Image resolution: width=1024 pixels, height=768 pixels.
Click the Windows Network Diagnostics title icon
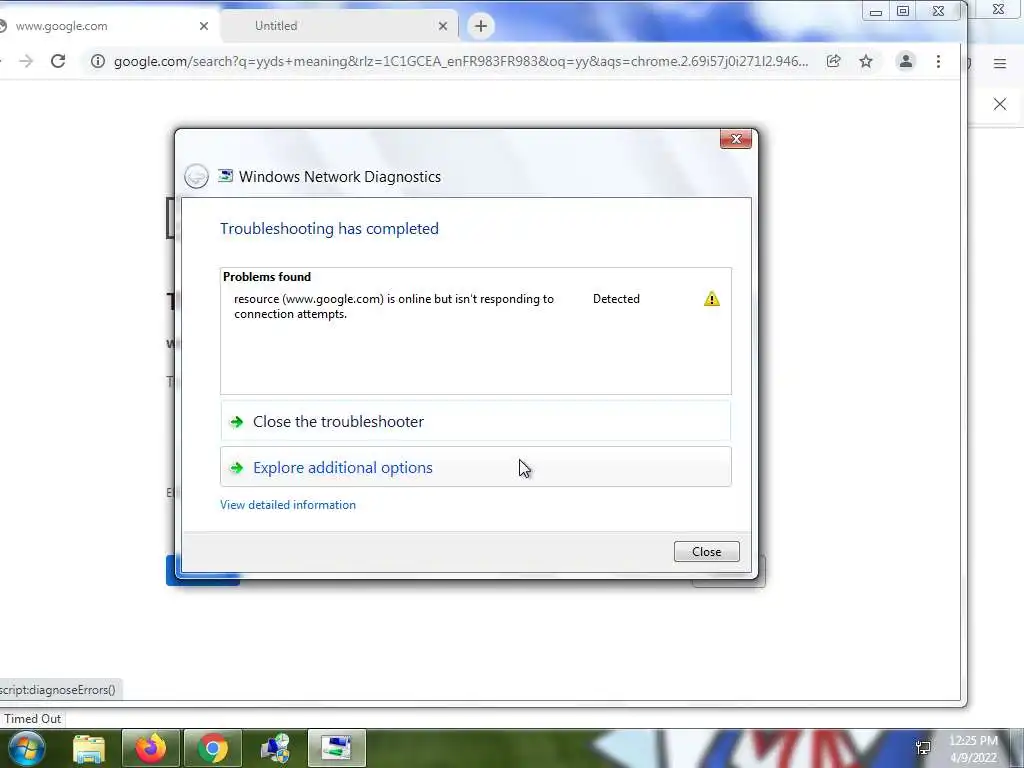(225, 176)
